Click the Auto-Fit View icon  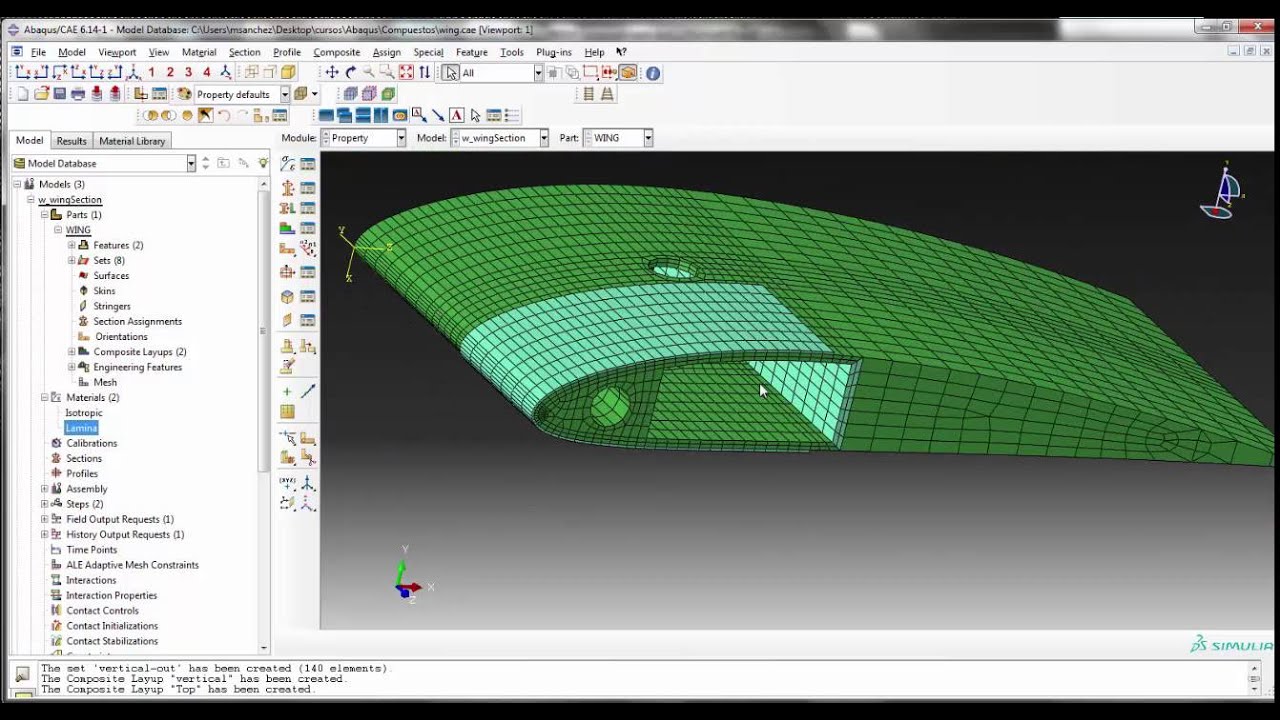point(406,72)
